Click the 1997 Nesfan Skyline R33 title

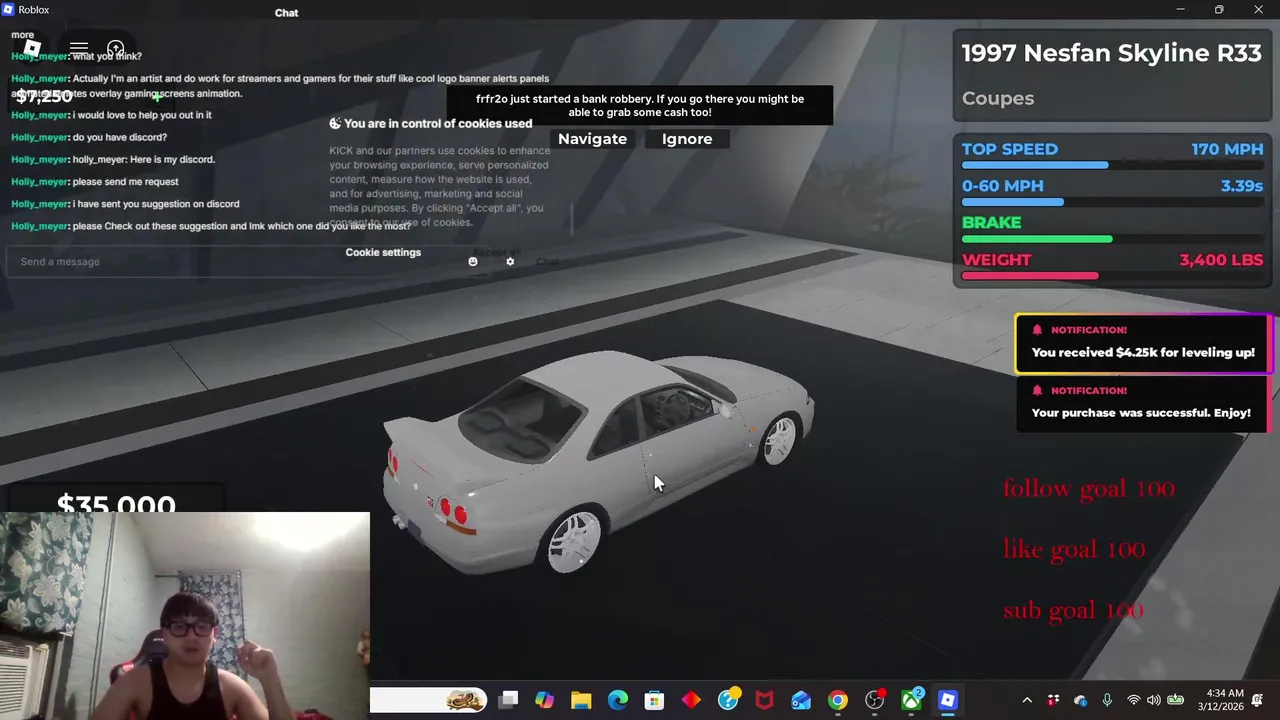coord(1111,53)
